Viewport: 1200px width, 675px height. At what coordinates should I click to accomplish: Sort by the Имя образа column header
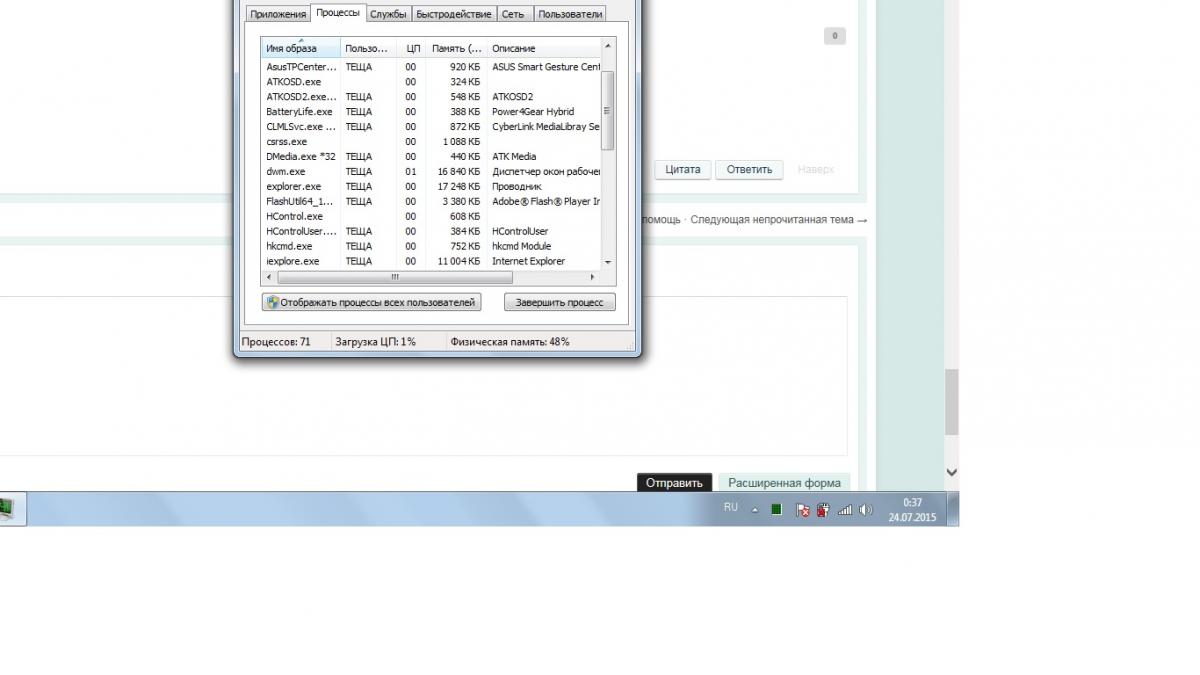[301, 48]
